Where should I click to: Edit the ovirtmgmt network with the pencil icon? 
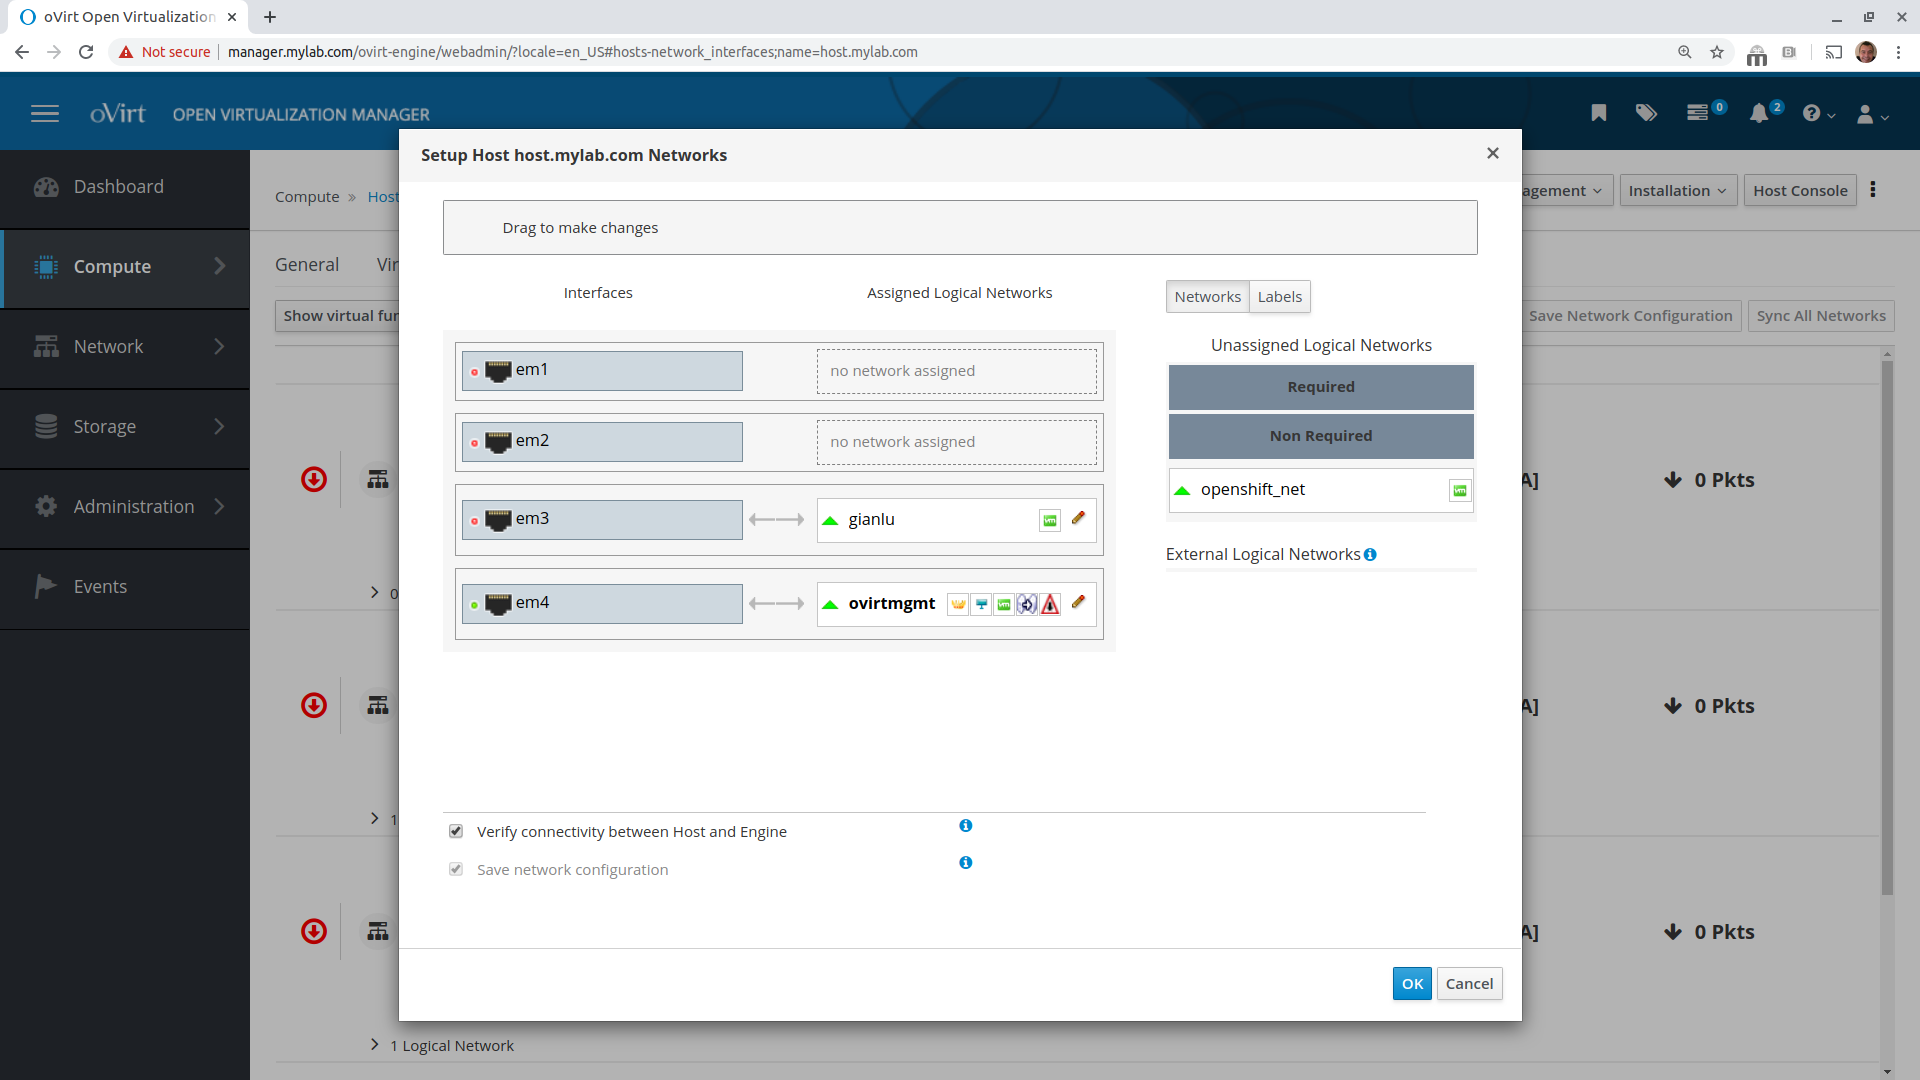1078,602
